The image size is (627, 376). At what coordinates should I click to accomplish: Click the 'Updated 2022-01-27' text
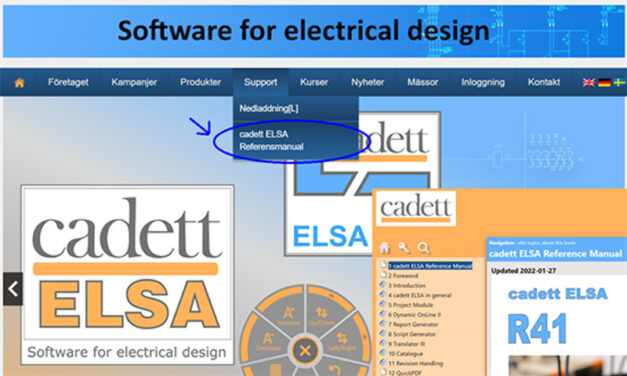[x=523, y=271]
